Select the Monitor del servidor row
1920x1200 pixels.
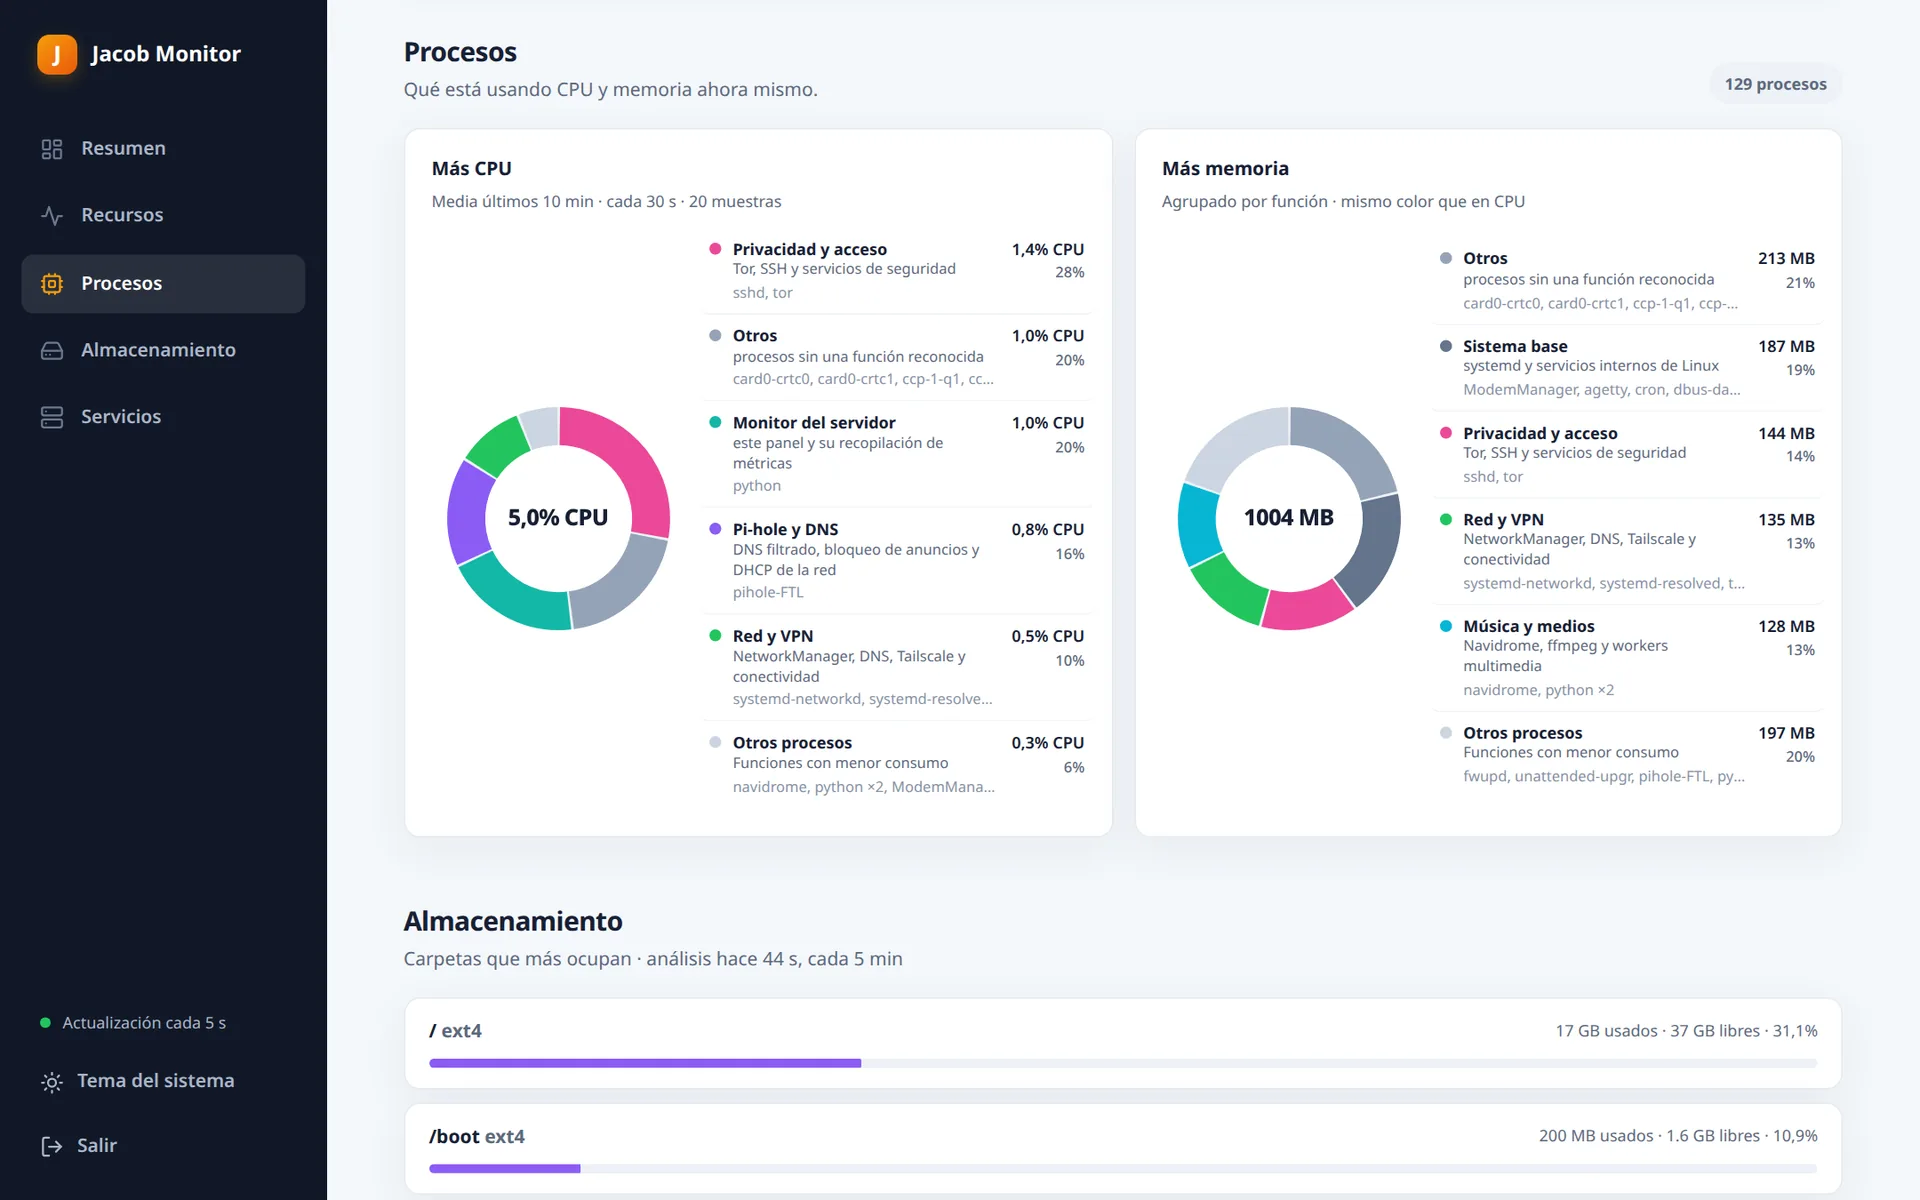coord(897,453)
